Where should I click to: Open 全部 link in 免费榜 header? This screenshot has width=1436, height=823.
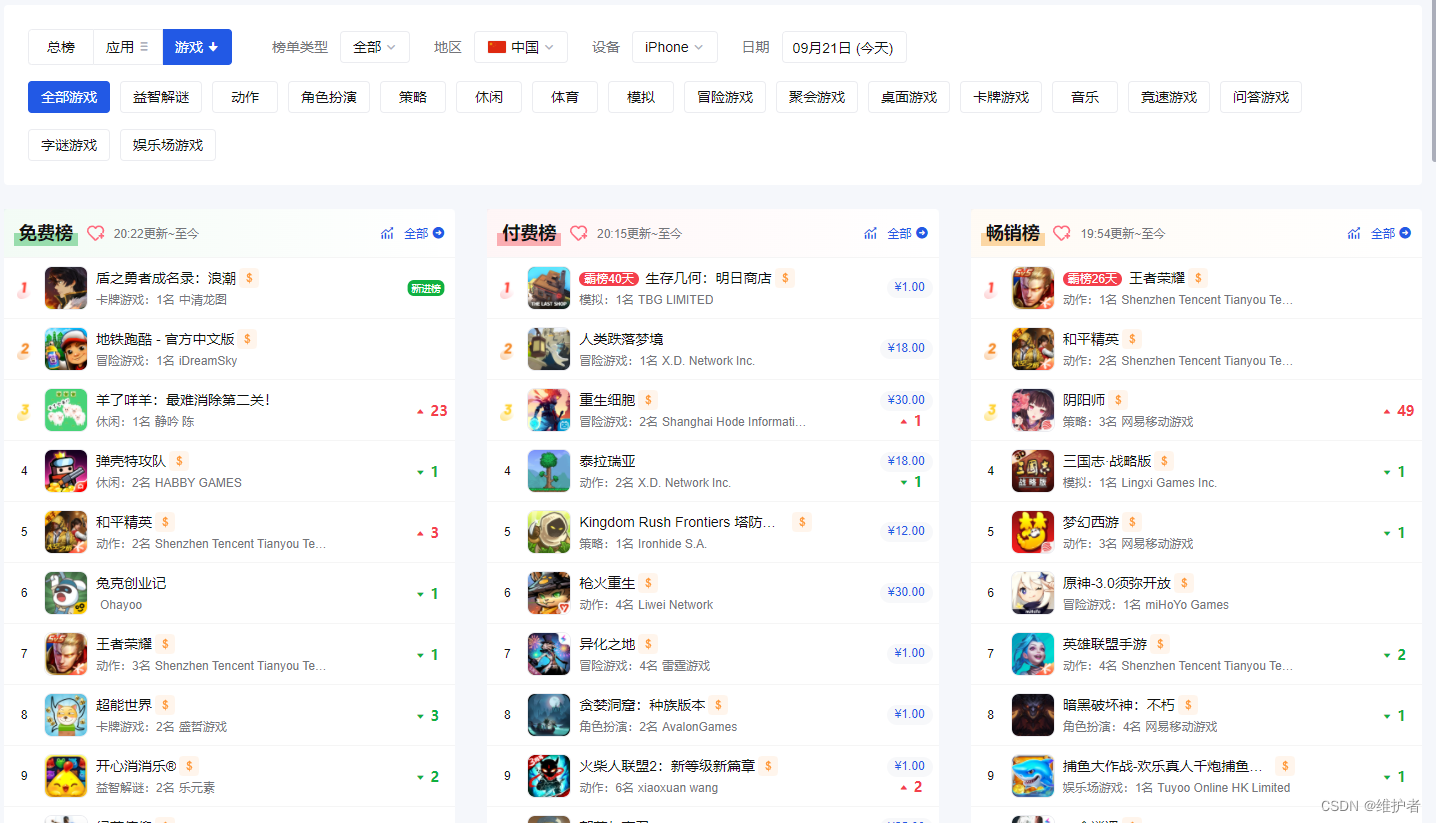(x=424, y=233)
